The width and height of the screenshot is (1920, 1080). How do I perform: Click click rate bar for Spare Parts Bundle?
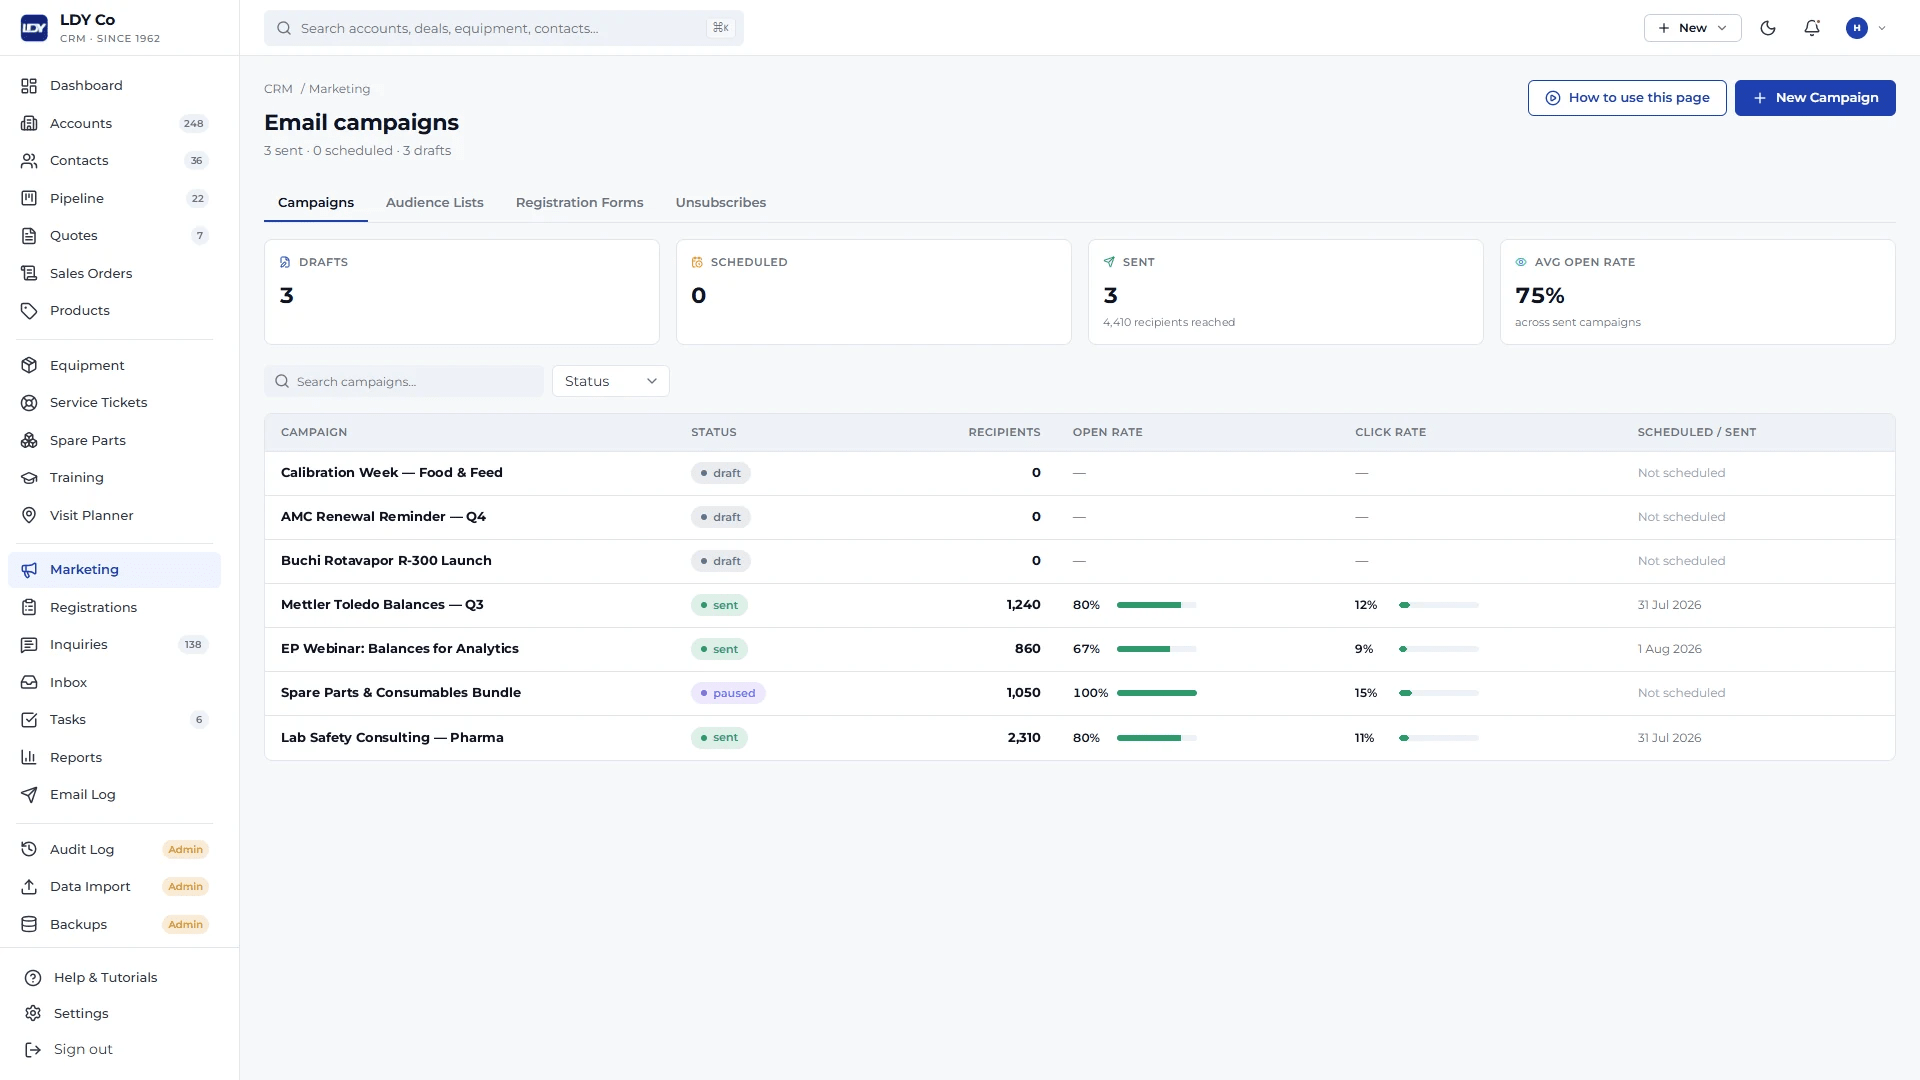pyautogui.click(x=1438, y=693)
